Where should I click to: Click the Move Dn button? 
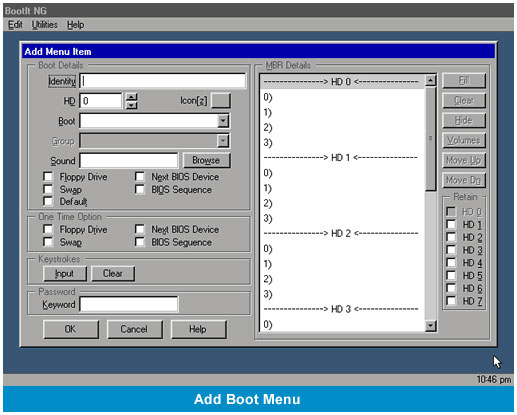click(464, 180)
